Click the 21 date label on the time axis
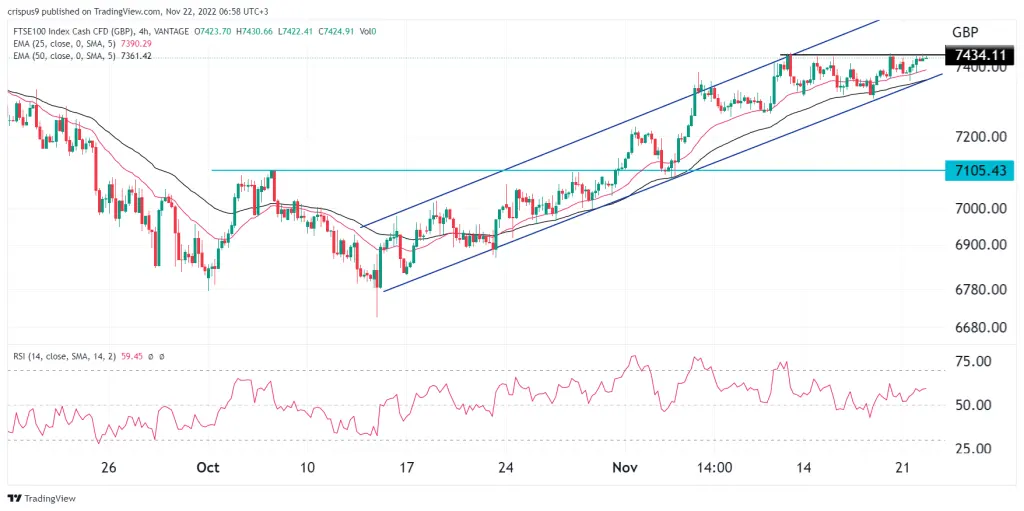Viewport: 1024px width, 511px height. pos(903,468)
